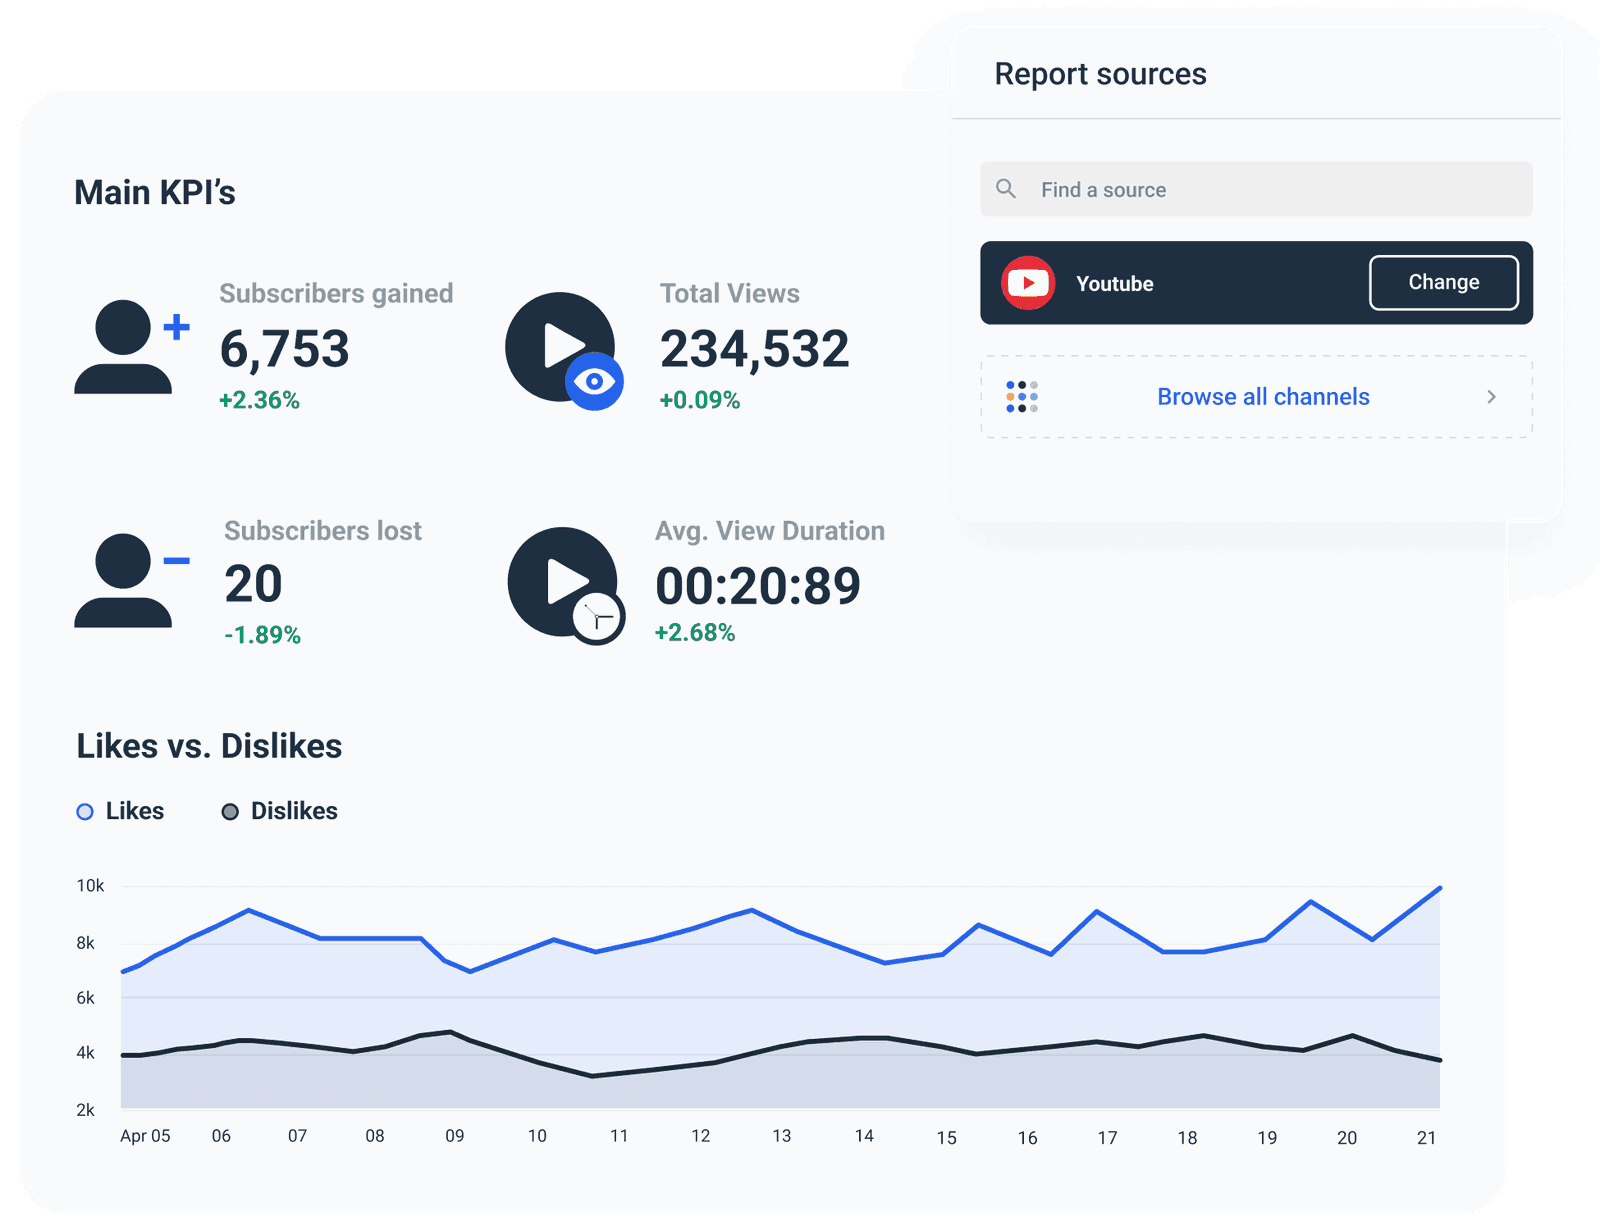Open the Browse all channels link
1600x1230 pixels.
pyautogui.click(x=1262, y=396)
